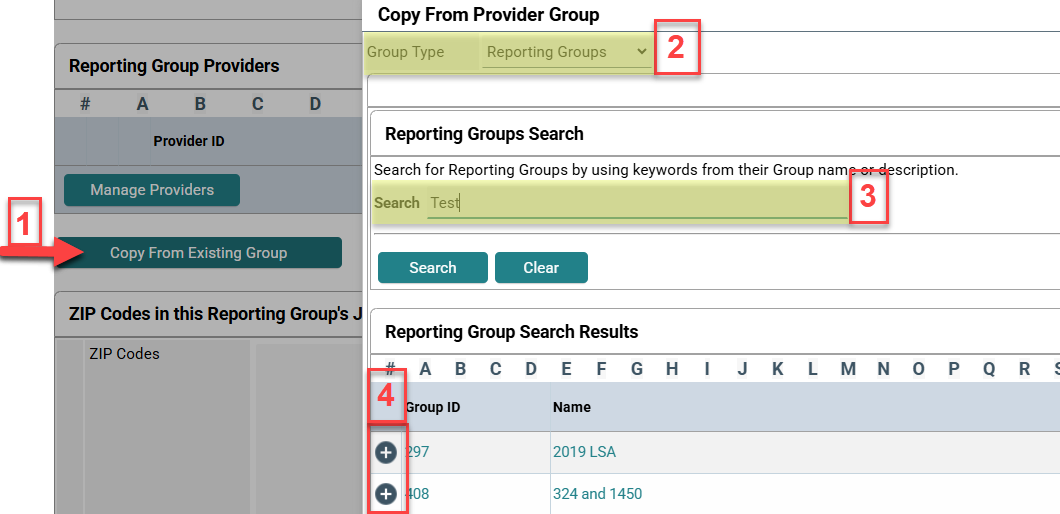
Task: Click the Manage Providers button
Action: pyautogui.click(x=152, y=190)
